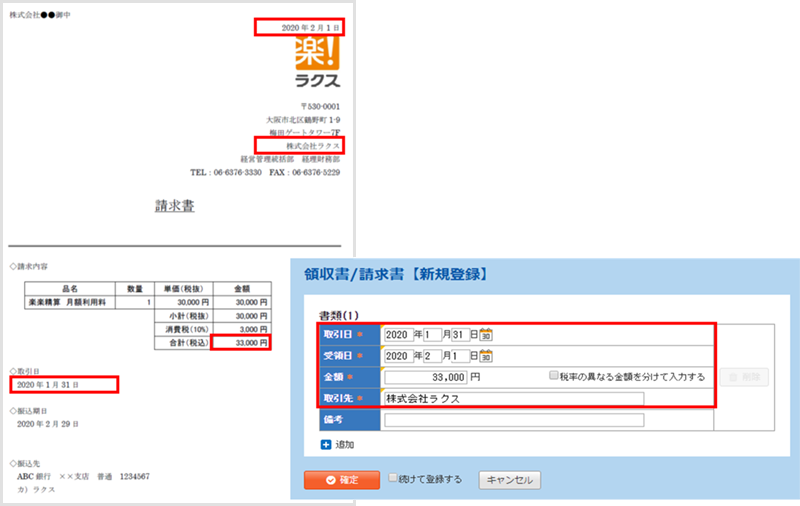Click invoice date 2020年2月1日
The image size is (800, 506).
pyautogui.click(x=310, y=28)
